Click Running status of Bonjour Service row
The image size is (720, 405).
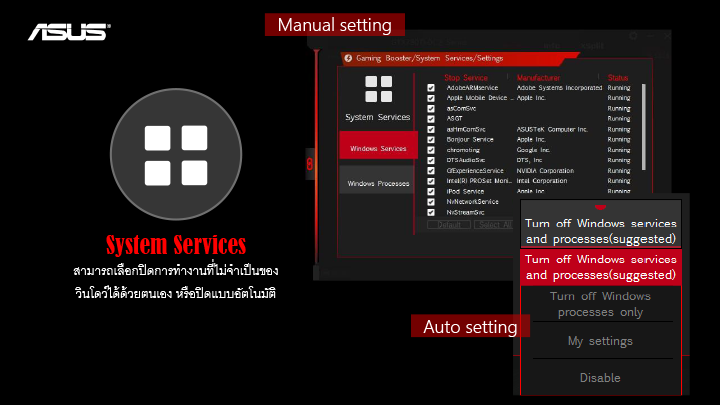619,140
